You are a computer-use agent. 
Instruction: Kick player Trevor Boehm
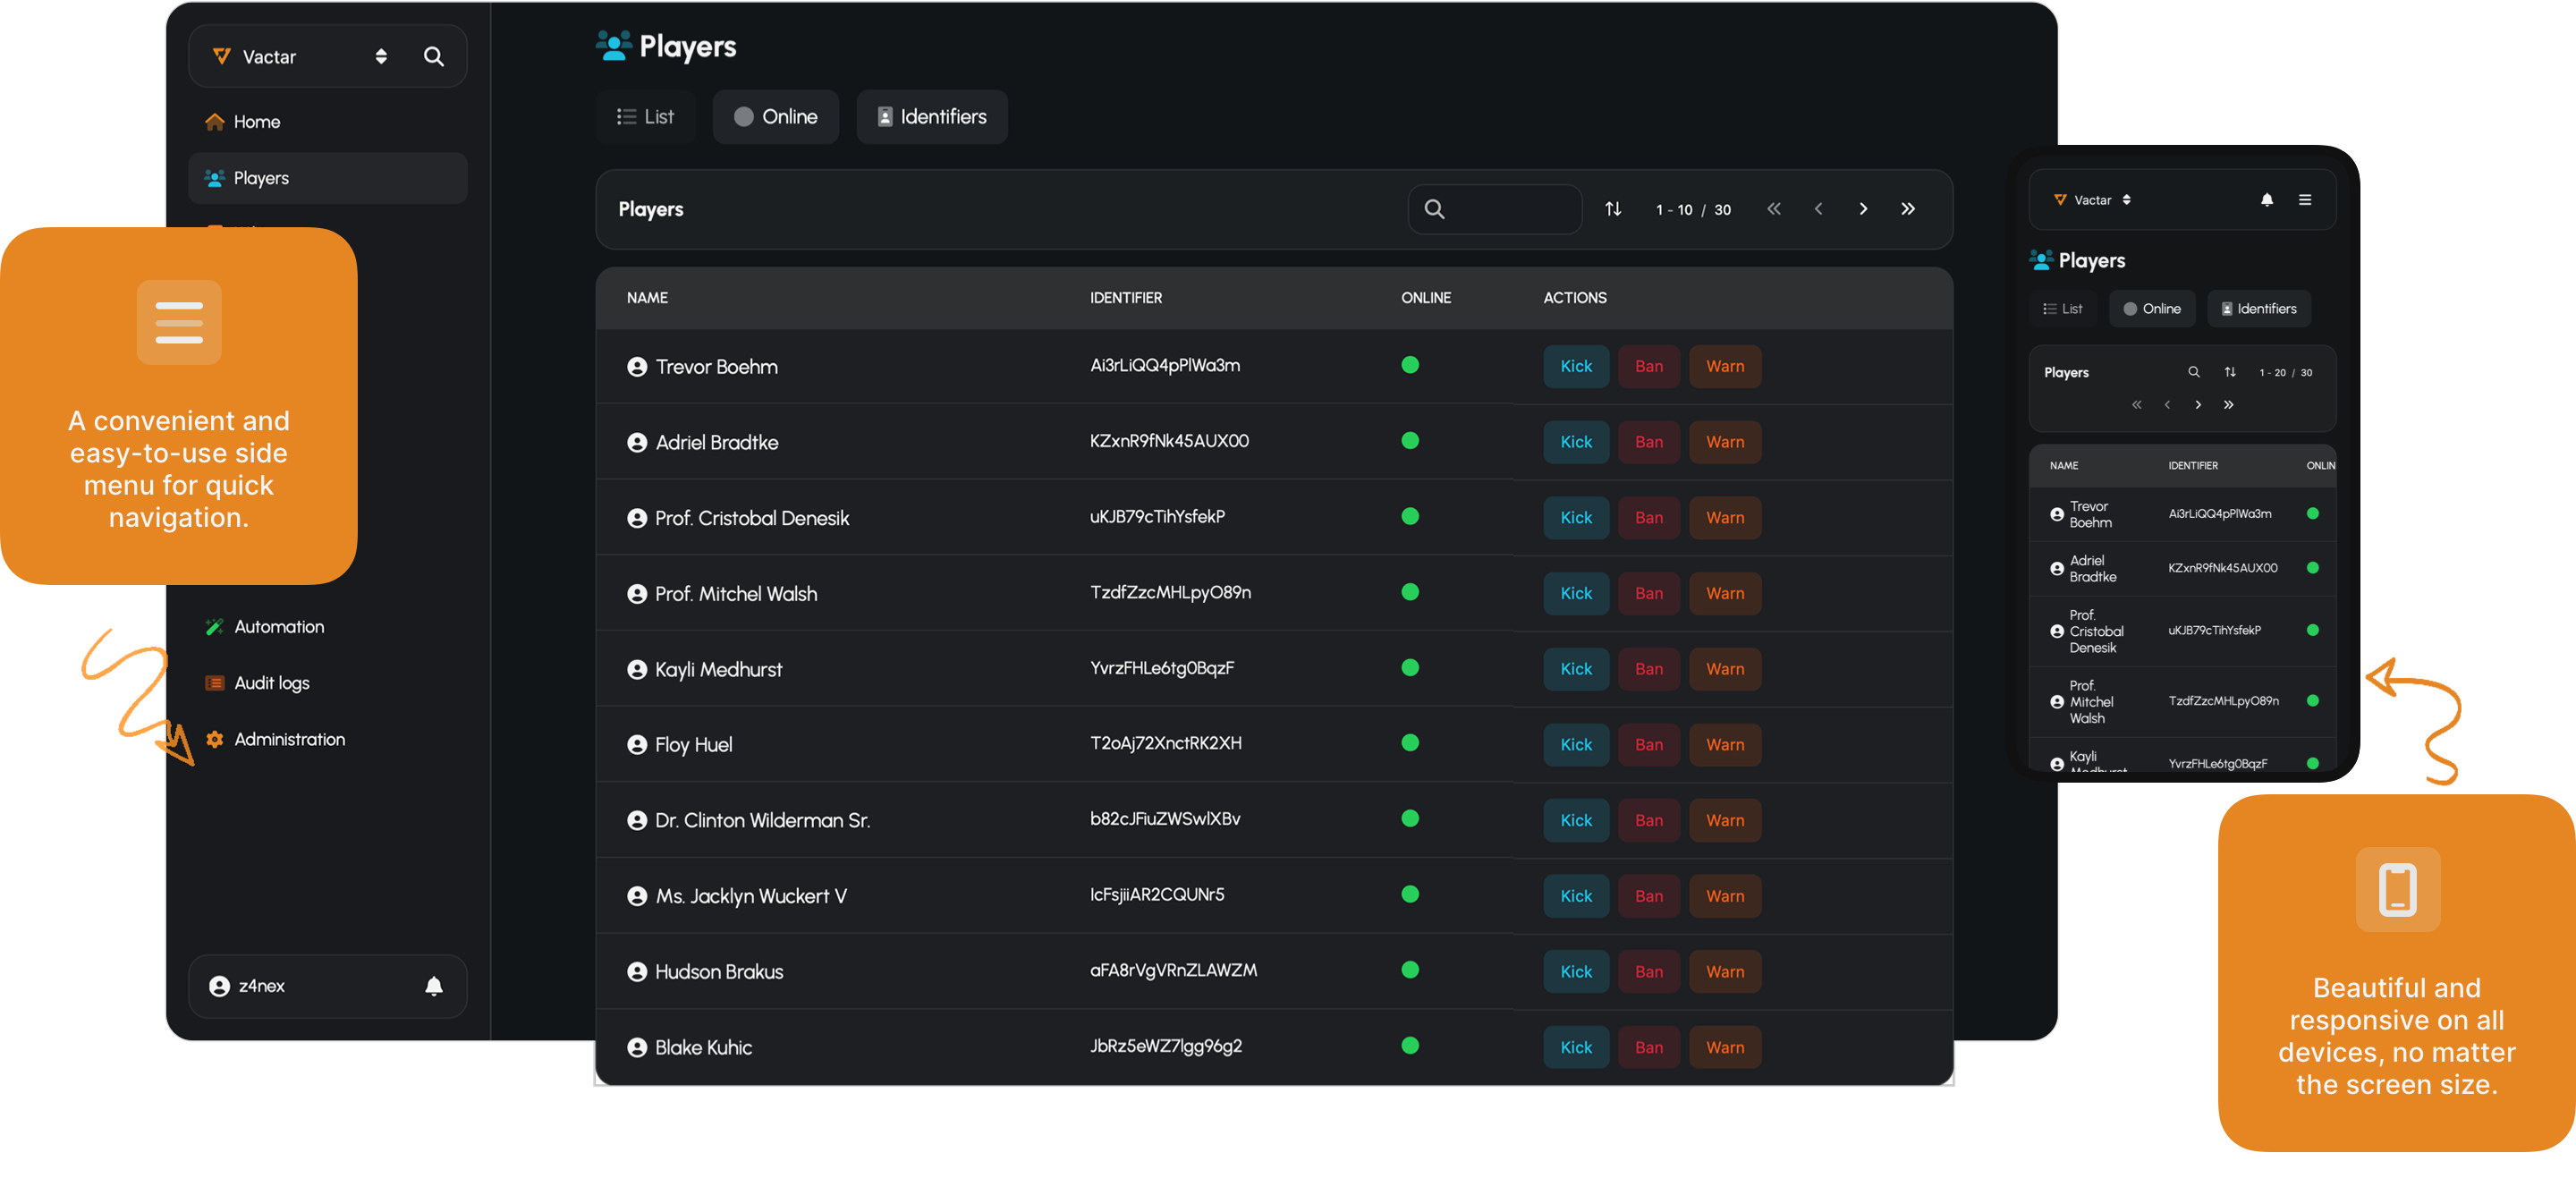point(1576,366)
